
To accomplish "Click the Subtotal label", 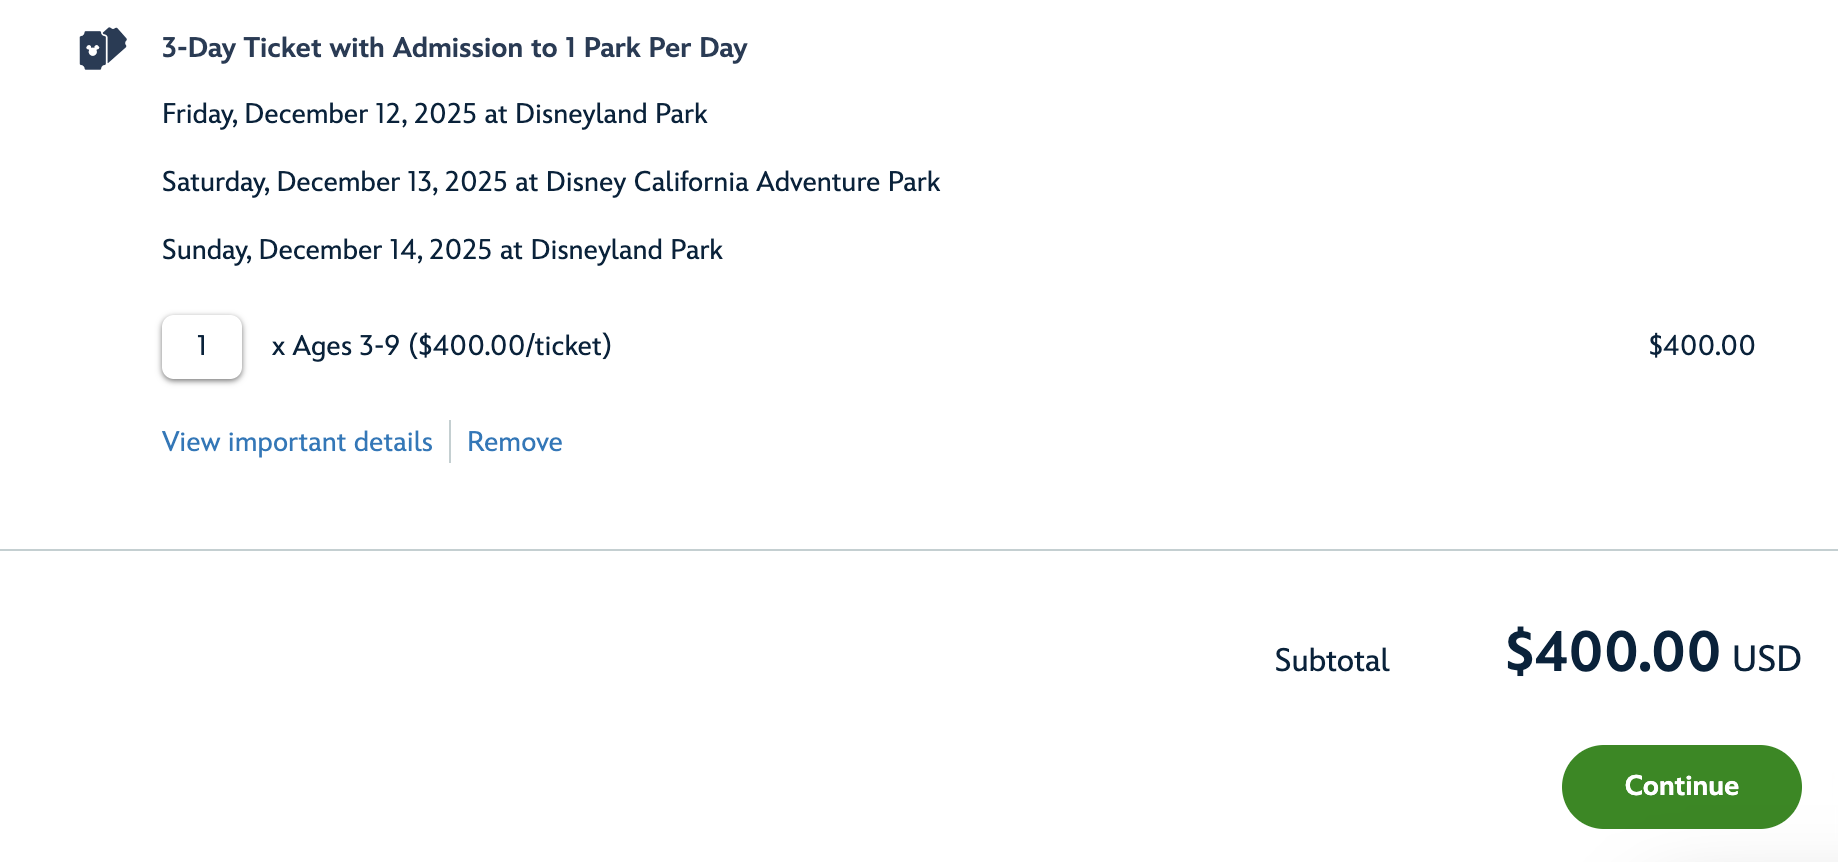I will pos(1331,660).
